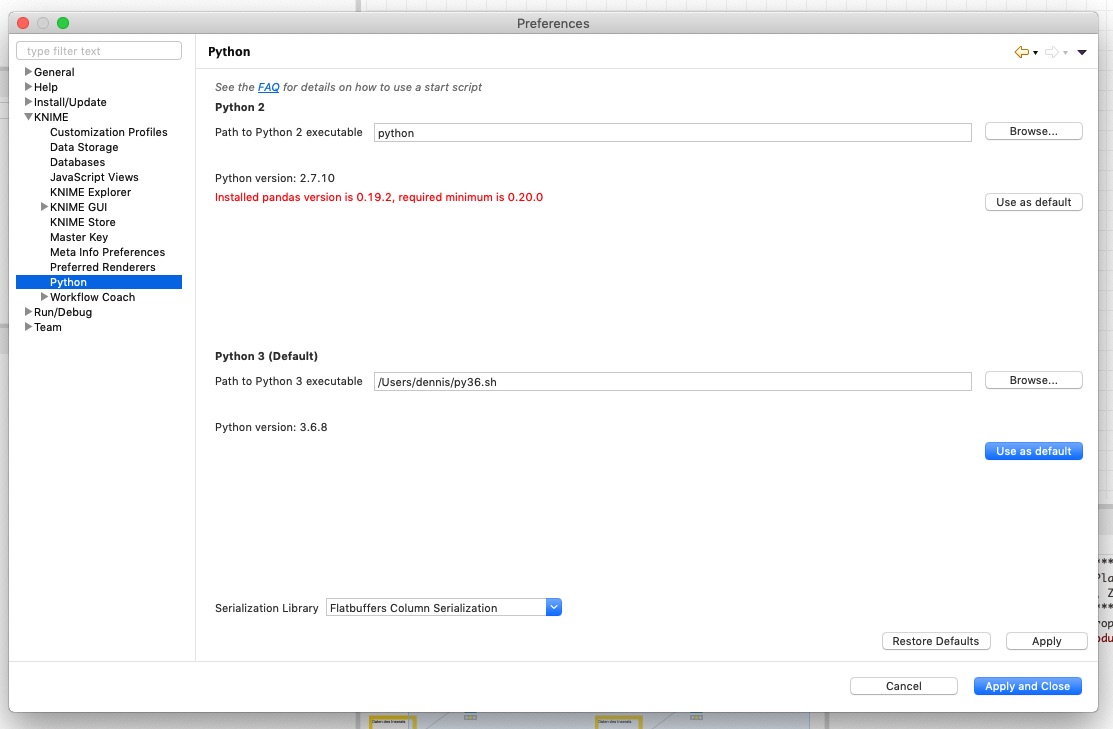
Task: Open the preferences view menu triangle
Action: pos(1082,53)
